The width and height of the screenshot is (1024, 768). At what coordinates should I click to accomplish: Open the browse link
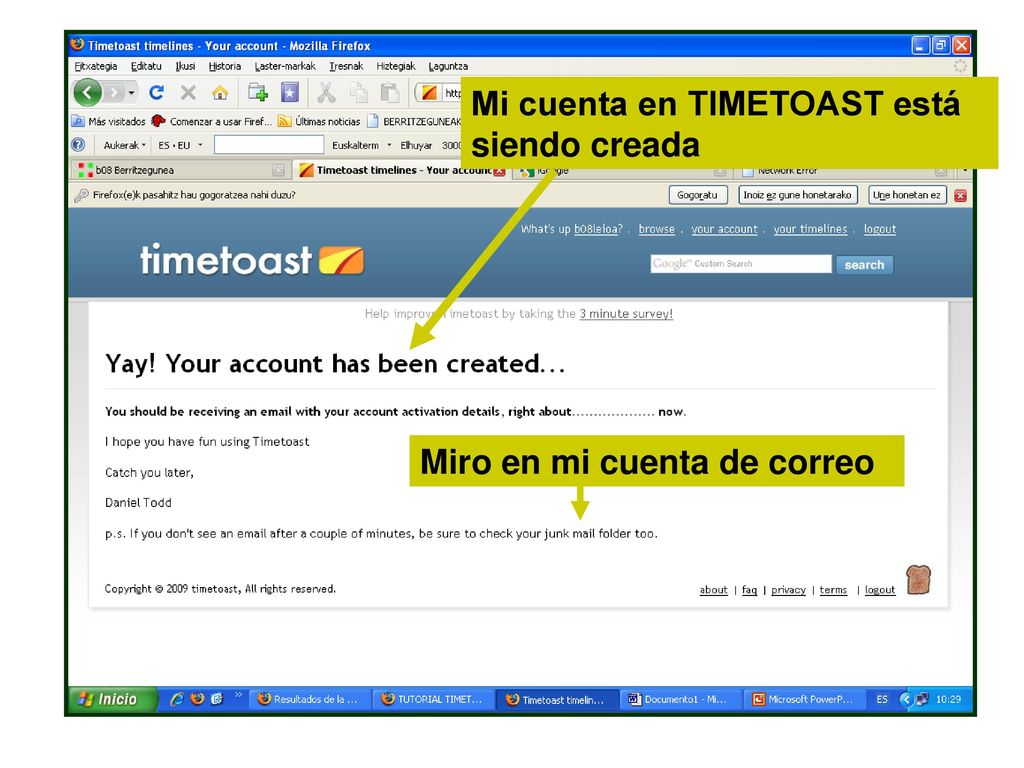[656, 229]
